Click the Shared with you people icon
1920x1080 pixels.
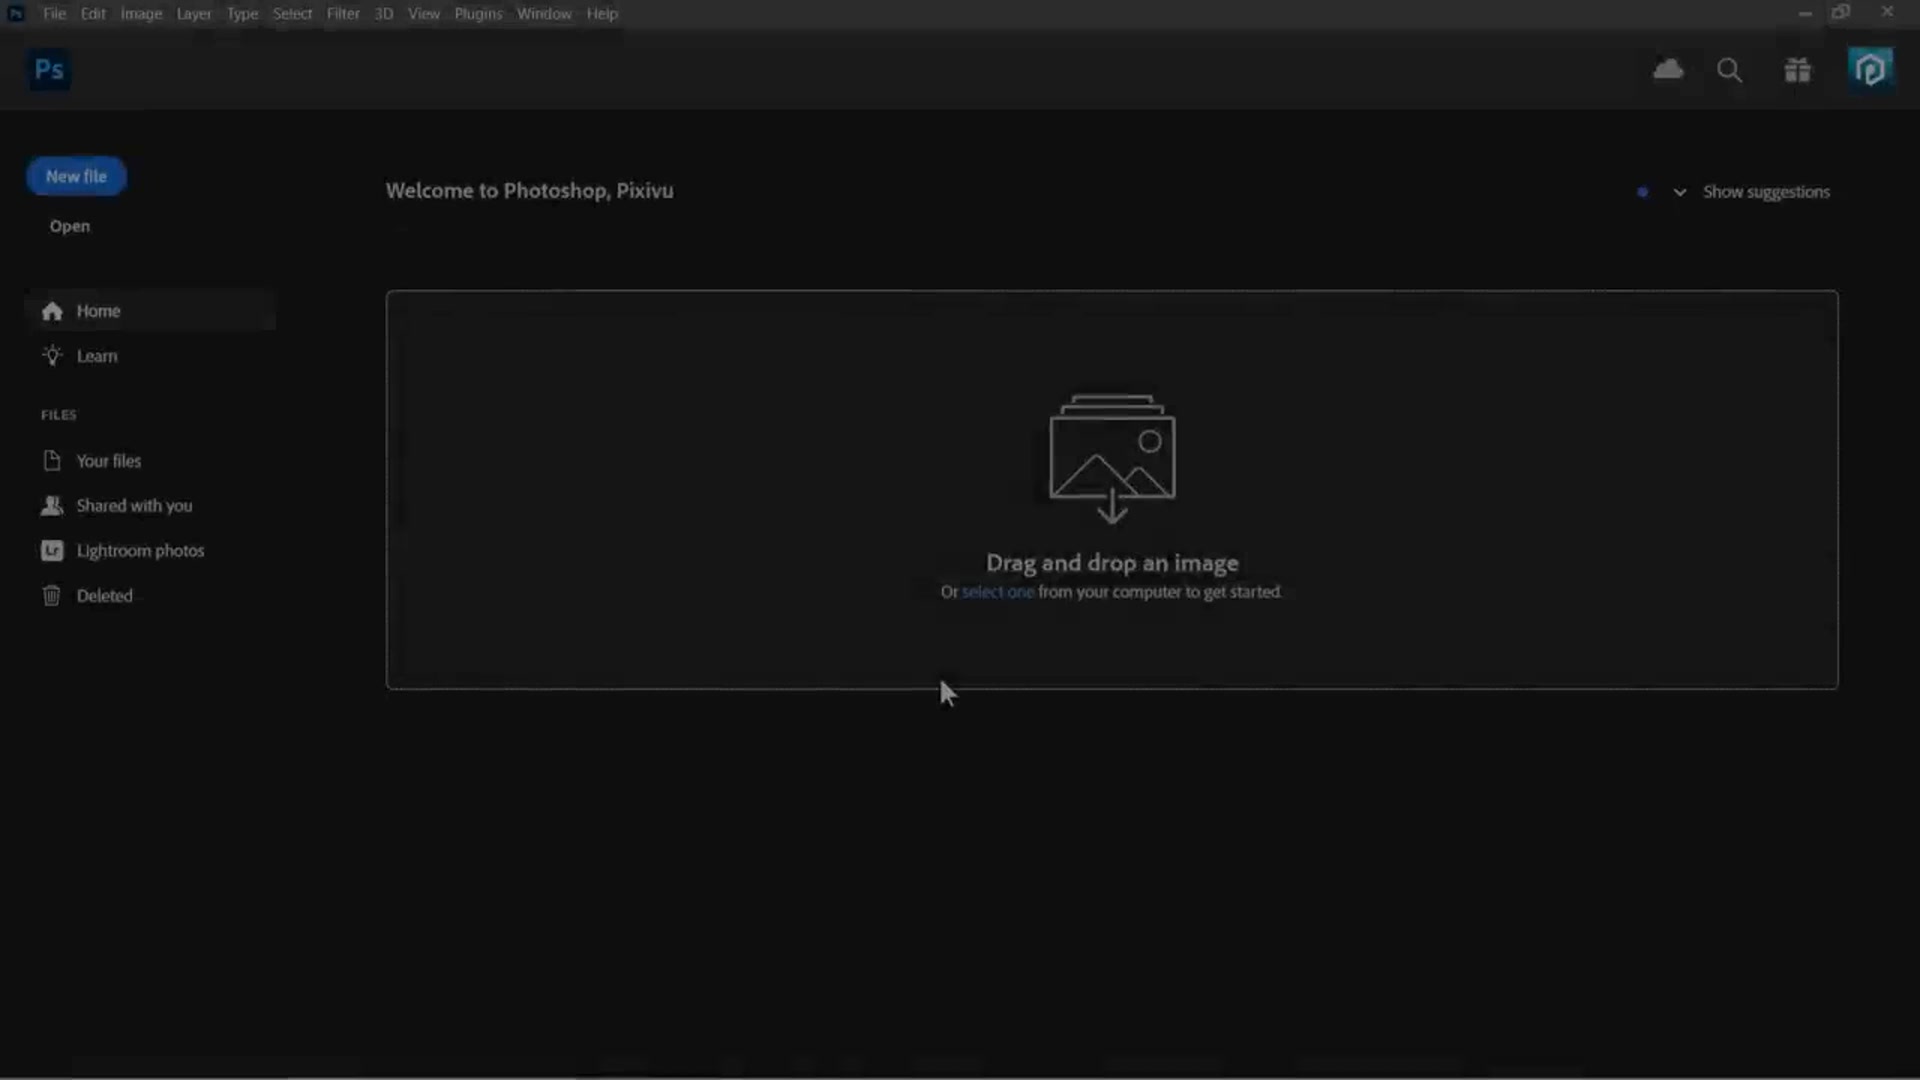[52, 506]
